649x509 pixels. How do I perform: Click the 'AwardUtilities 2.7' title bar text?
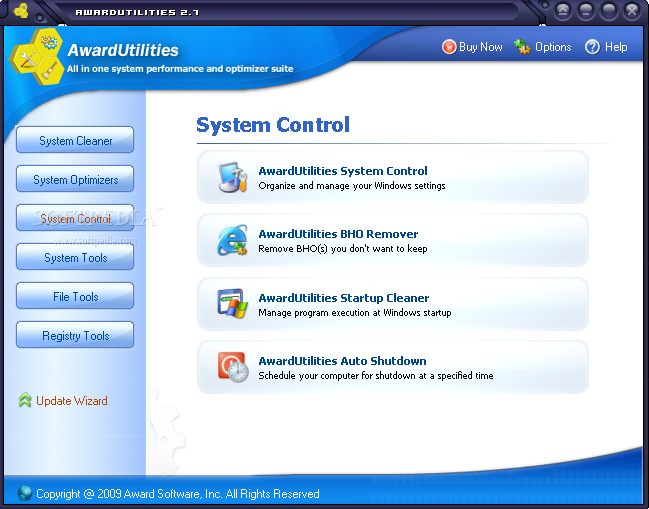click(x=137, y=12)
